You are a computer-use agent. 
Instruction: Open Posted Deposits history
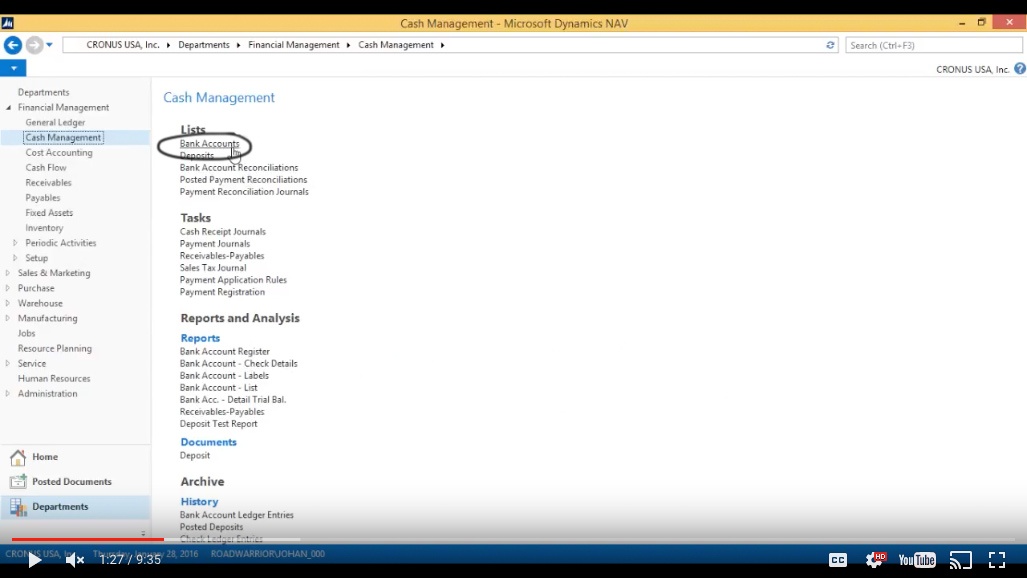211,527
